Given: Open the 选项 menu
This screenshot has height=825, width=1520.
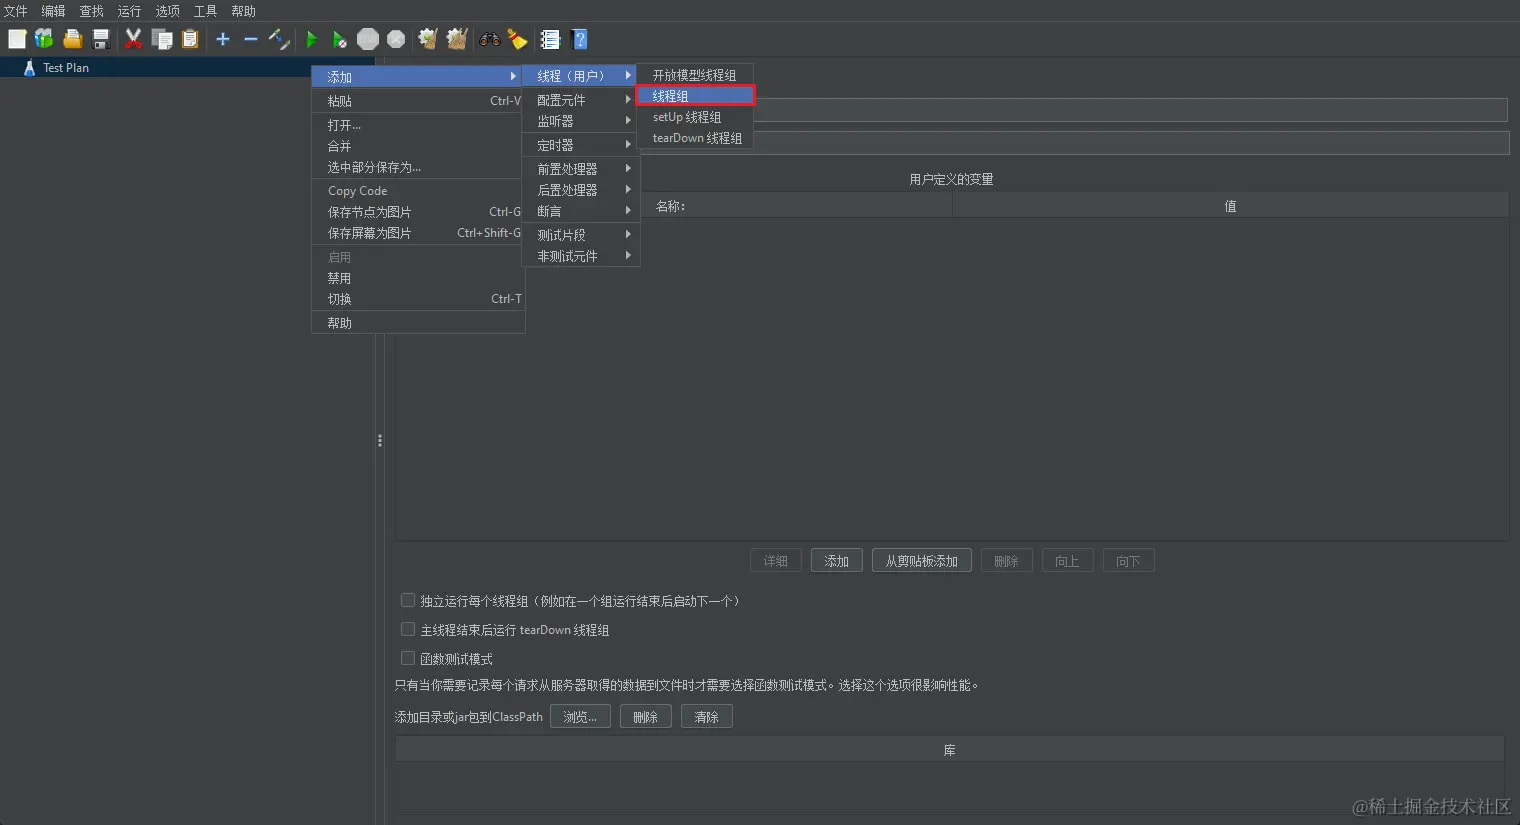Looking at the screenshot, I should 168,11.
